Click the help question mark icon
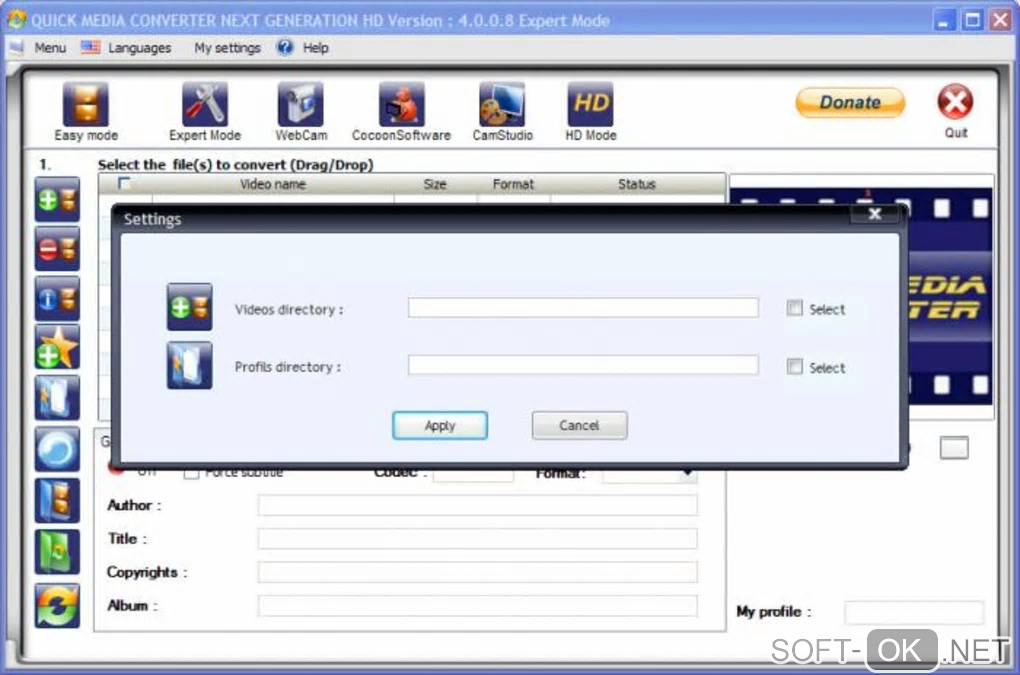The image size is (1020, 675). (285, 47)
